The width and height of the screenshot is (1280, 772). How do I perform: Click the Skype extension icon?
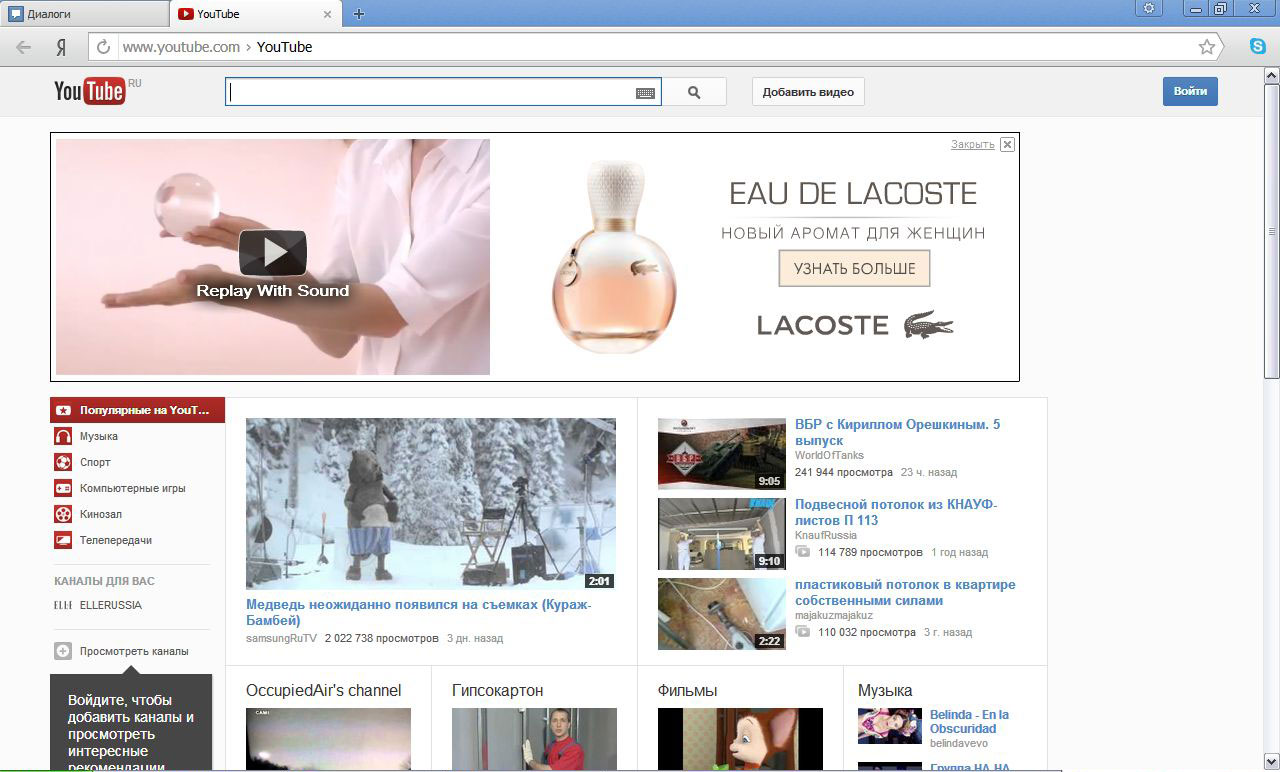[1257, 46]
